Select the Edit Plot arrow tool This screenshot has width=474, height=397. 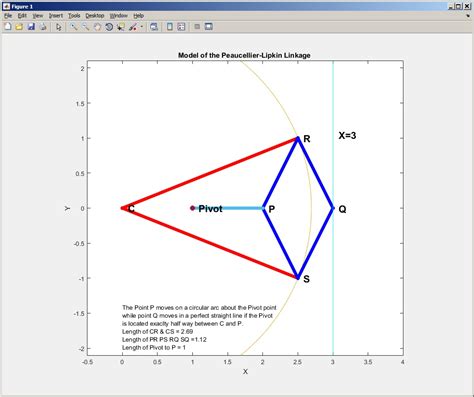point(59,27)
